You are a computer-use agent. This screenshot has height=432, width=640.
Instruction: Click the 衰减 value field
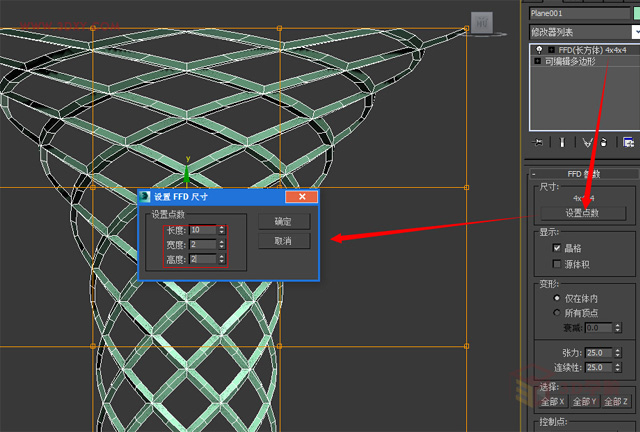click(599, 328)
